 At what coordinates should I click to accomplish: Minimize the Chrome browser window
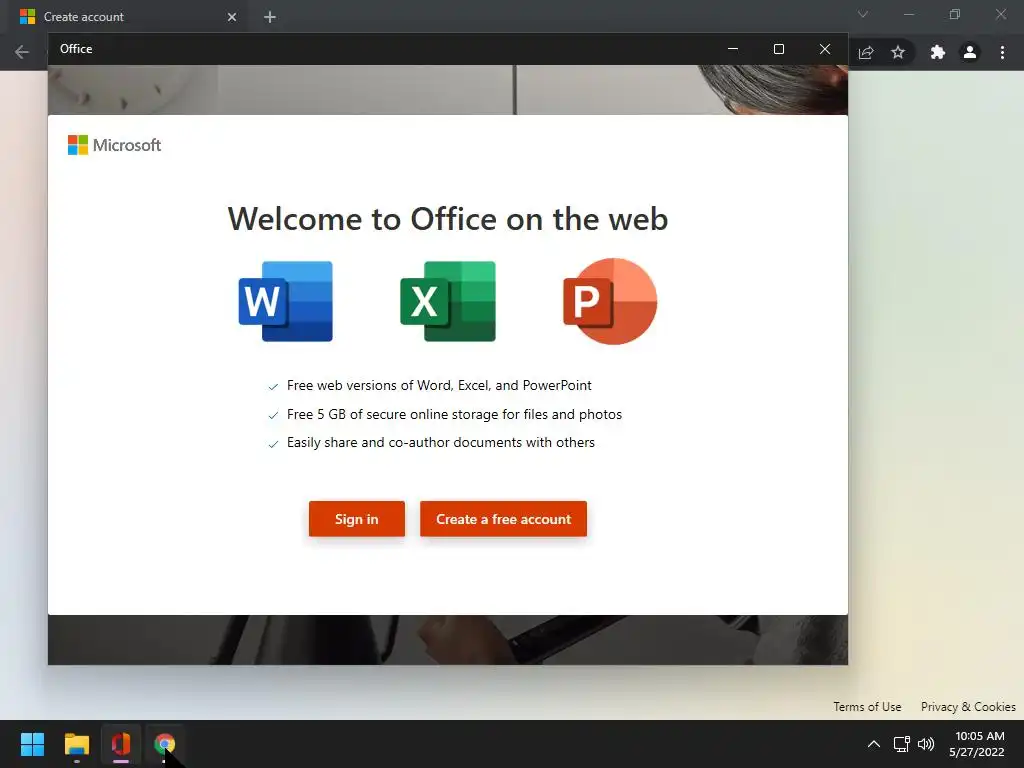click(x=908, y=14)
